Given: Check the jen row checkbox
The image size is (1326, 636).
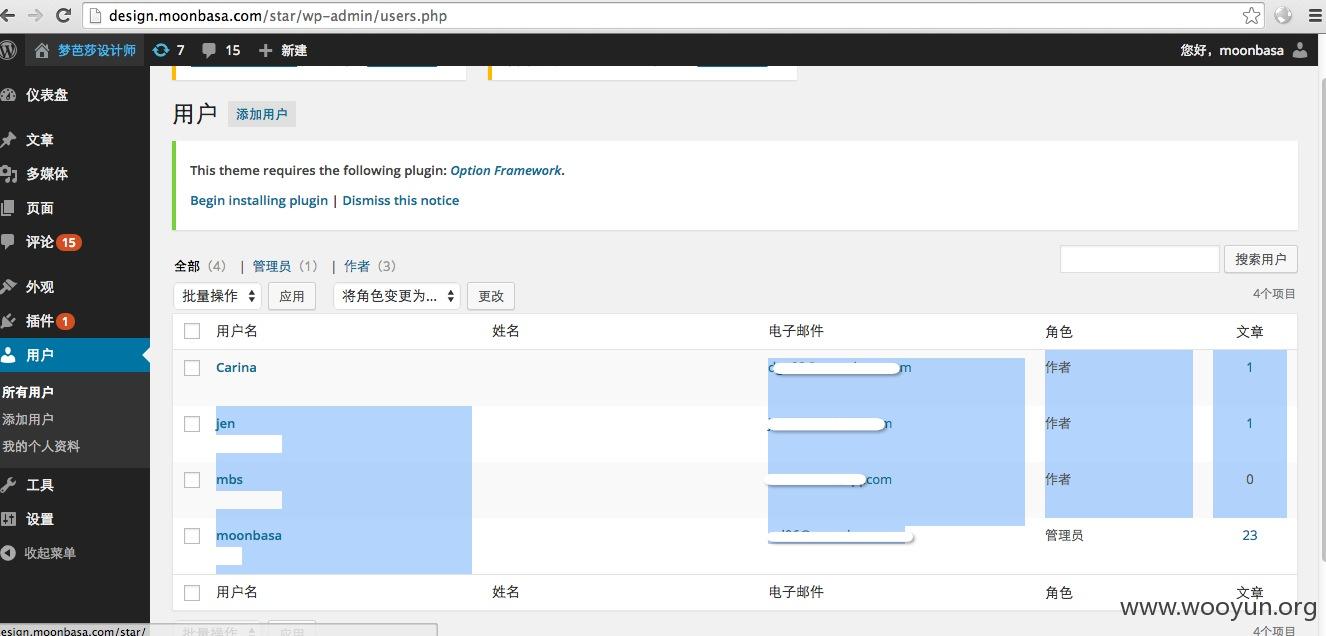Looking at the screenshot, I should (192, 424).
